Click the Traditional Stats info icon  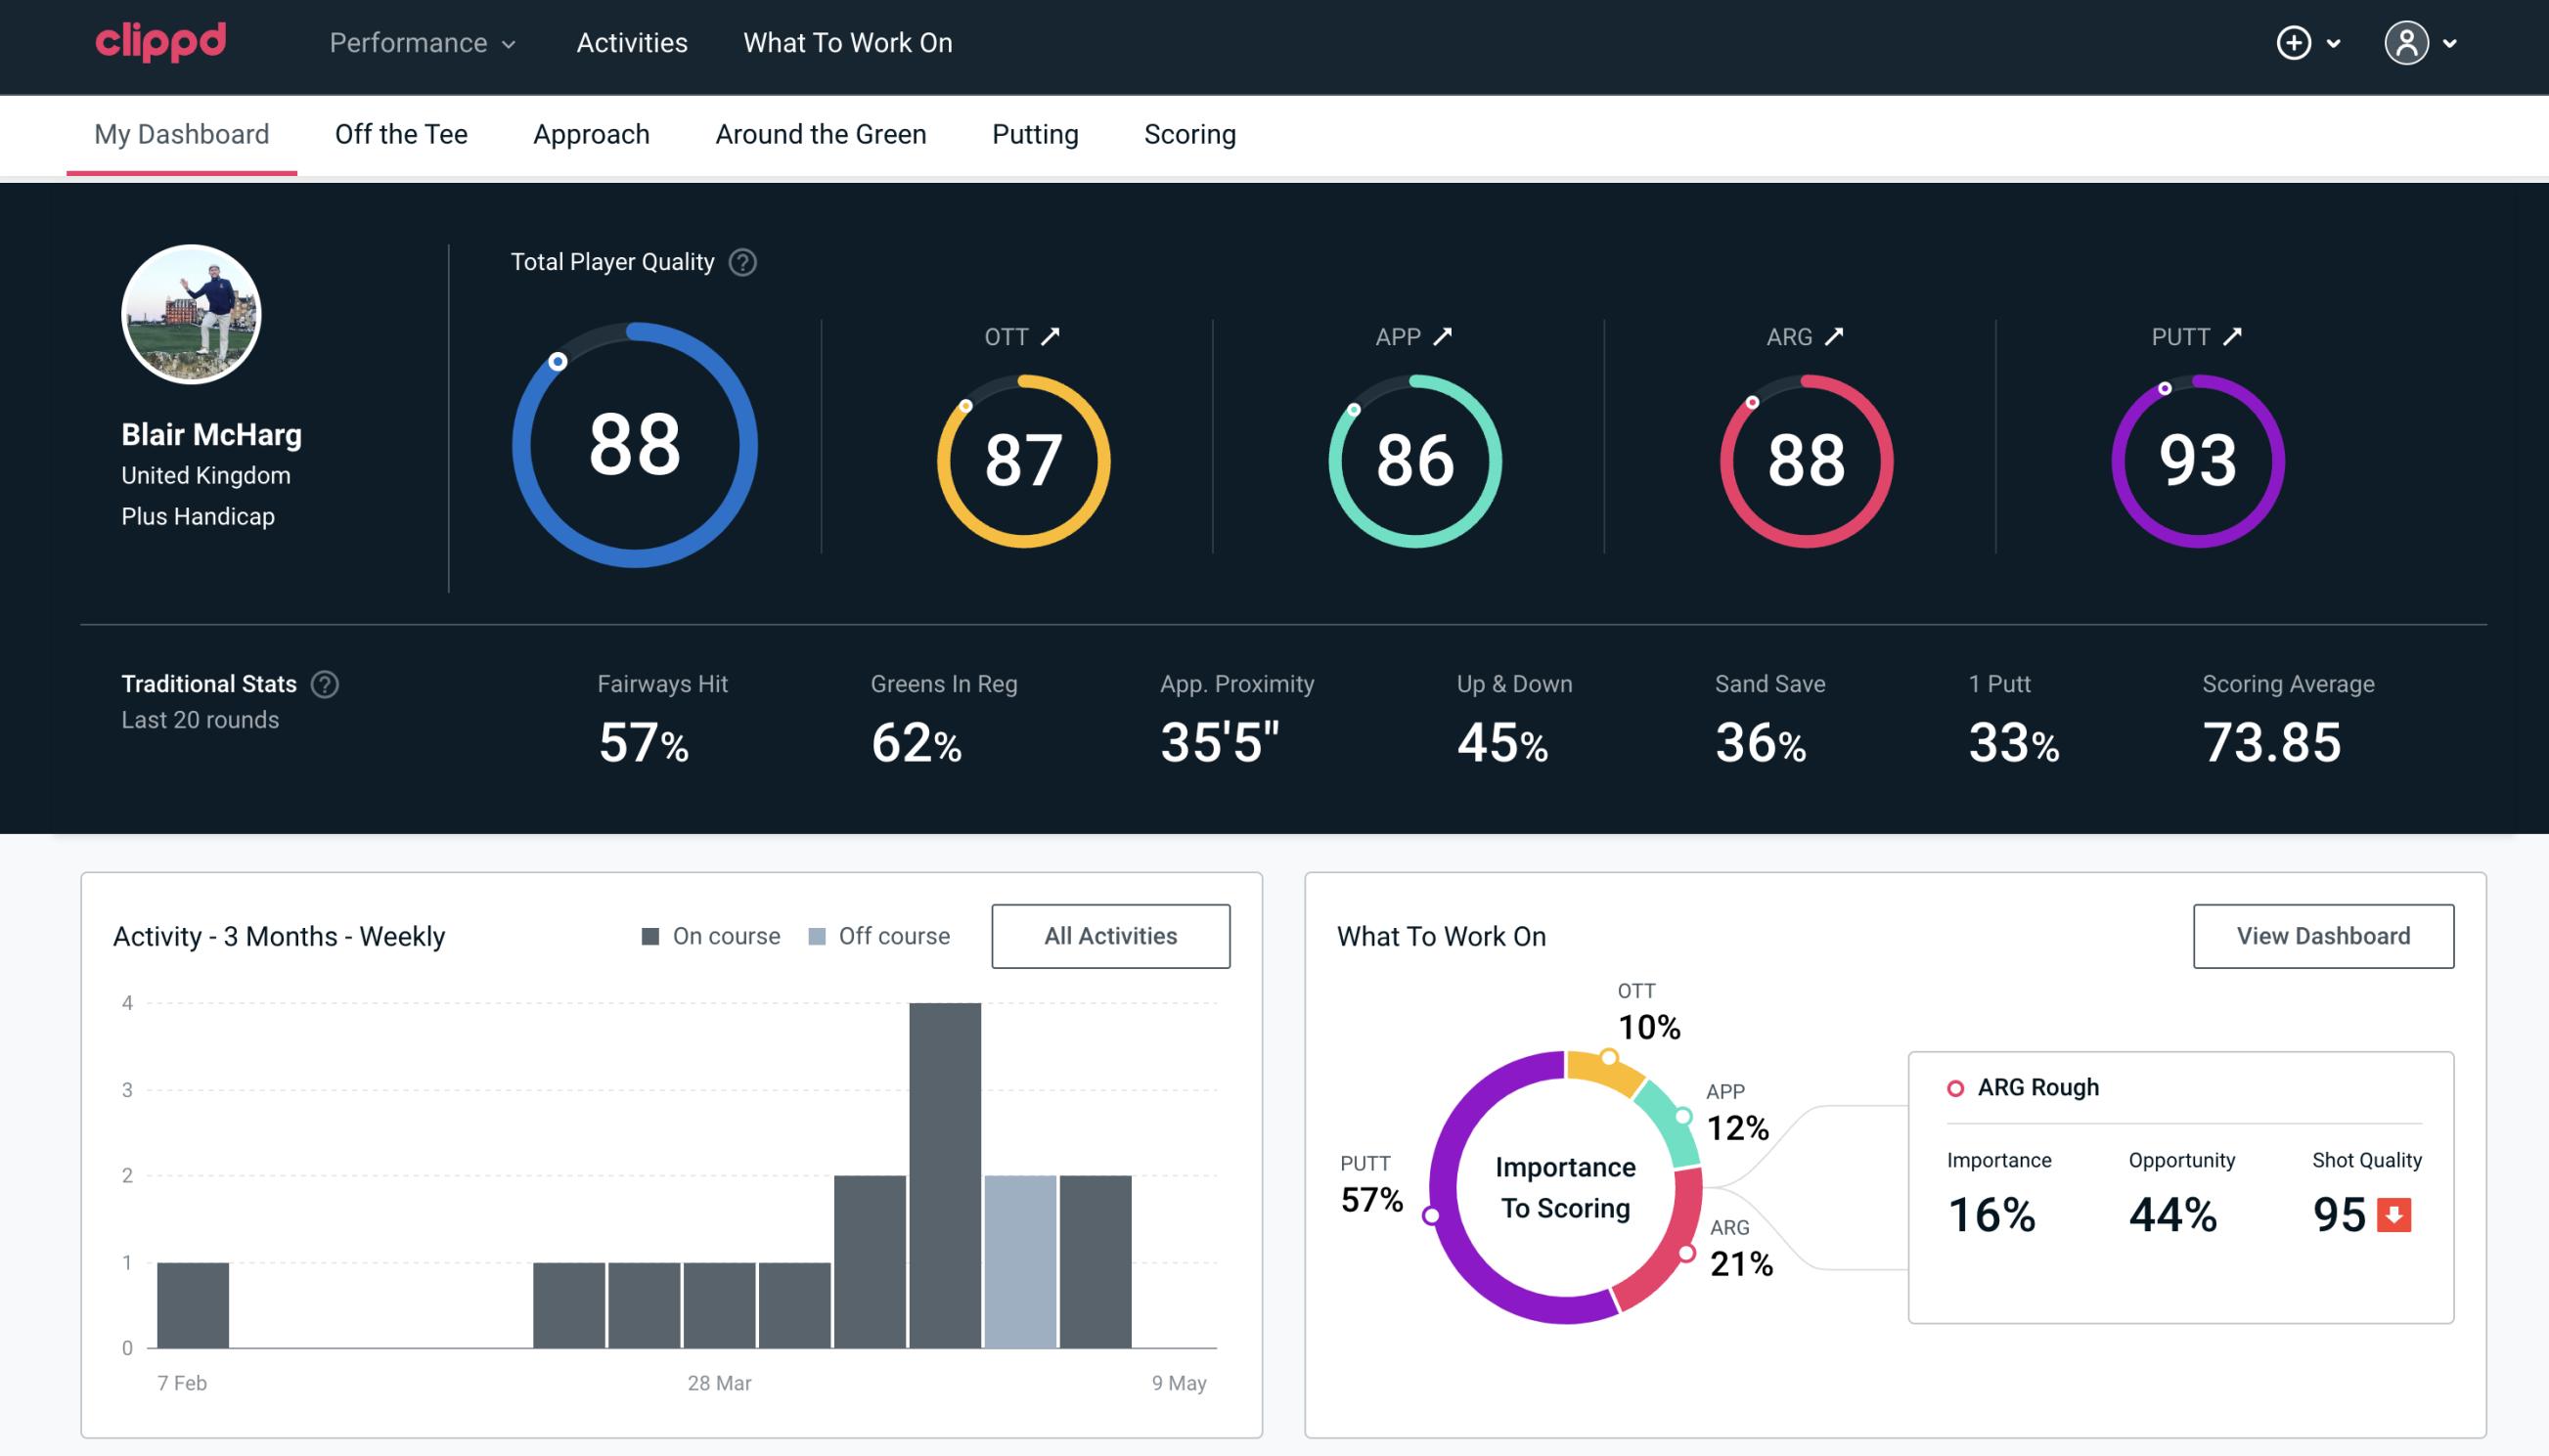[x=326, y=684]
